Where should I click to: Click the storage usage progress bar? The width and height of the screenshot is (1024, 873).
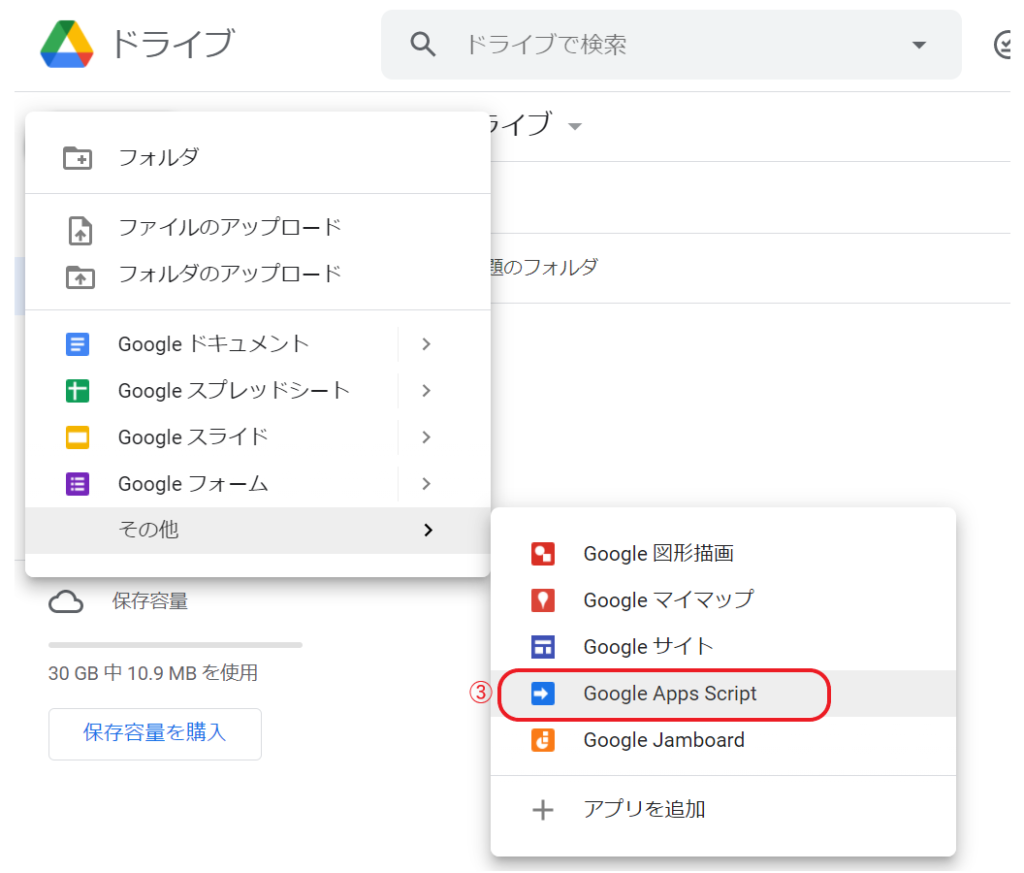(175, 645)
